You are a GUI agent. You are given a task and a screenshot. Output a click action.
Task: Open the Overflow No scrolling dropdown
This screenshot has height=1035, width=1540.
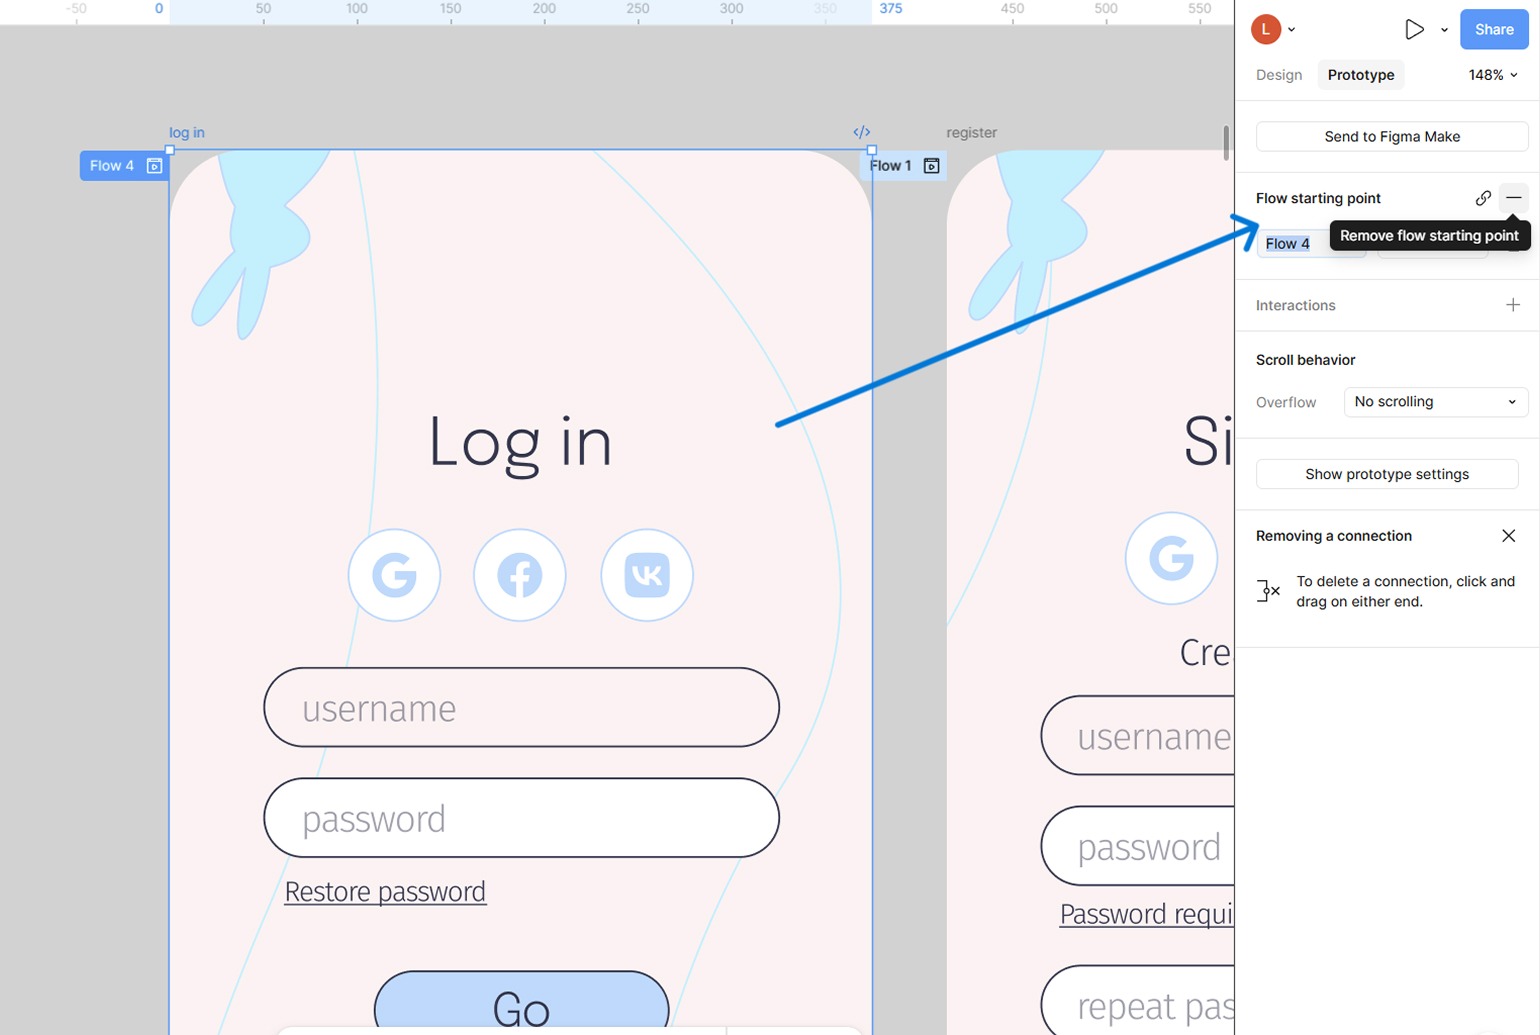tap(1435, 402)
